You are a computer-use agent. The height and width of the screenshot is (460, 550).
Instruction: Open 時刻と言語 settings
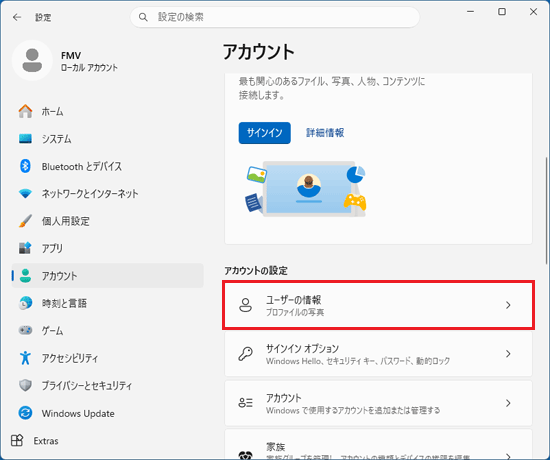point(107,303)
